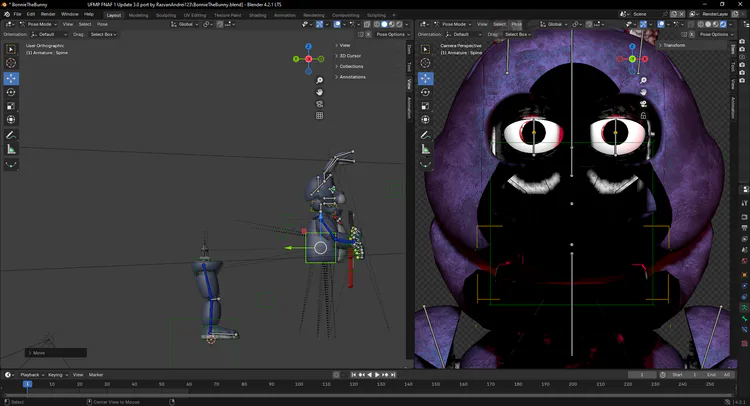The image size is (750, 406).
Task: Select the Select Box tool in left viewport
Action: pyautogui.click(x=11, y=49)
